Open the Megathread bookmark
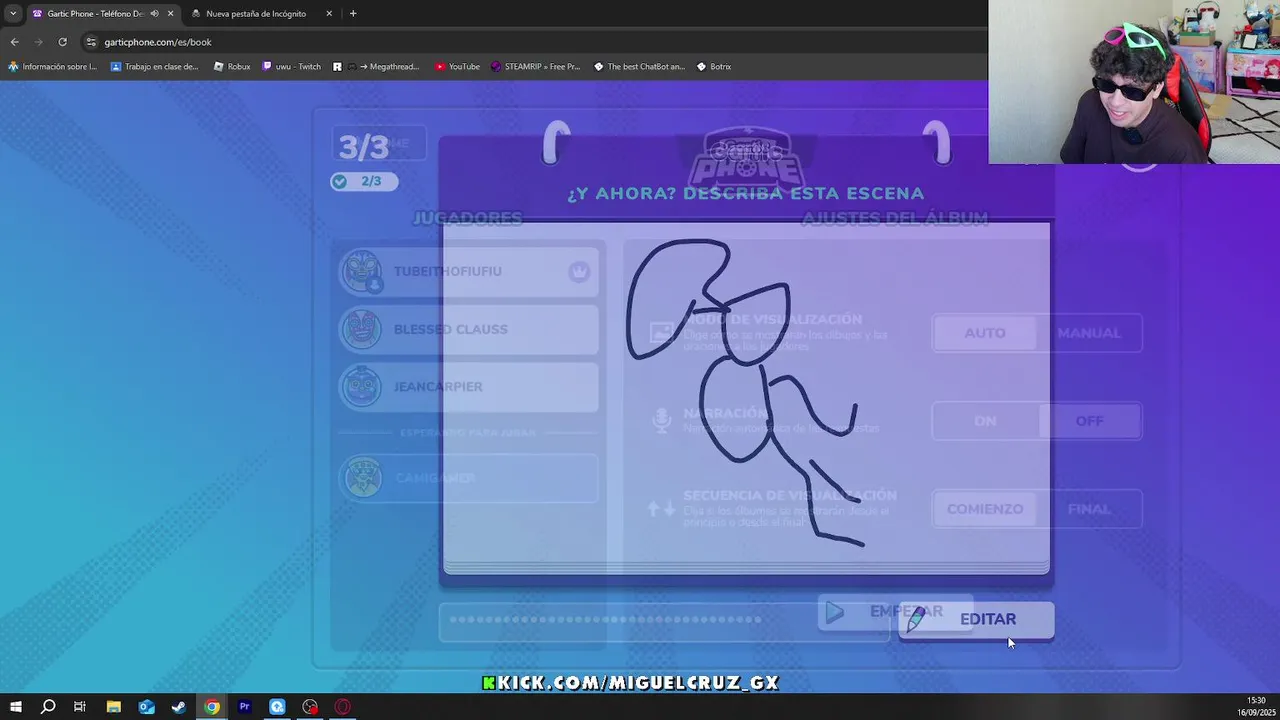 click(376, 67)
